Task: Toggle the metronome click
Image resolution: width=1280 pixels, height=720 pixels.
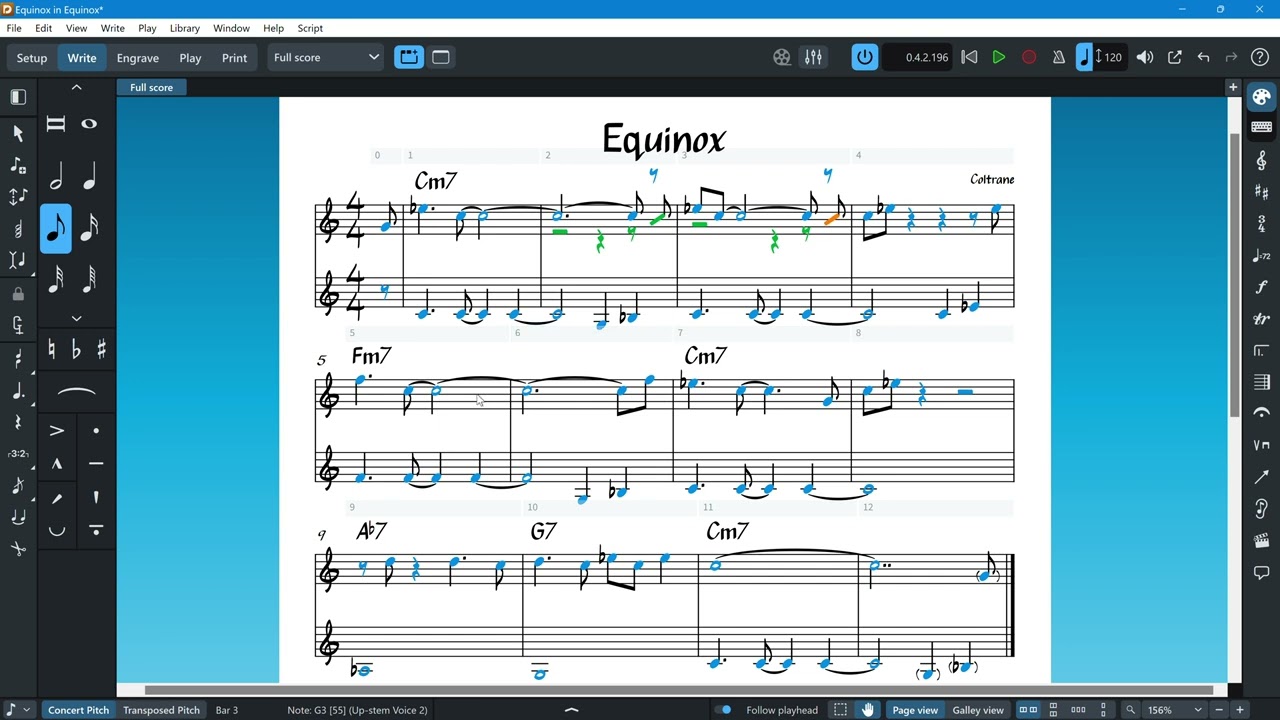Action: tap(1058, 57)
